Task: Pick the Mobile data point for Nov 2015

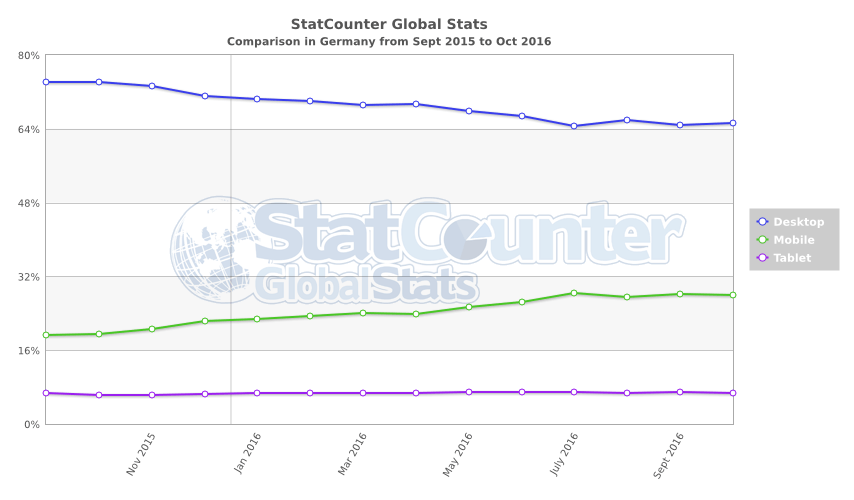Action: click(x=151, y=329)
